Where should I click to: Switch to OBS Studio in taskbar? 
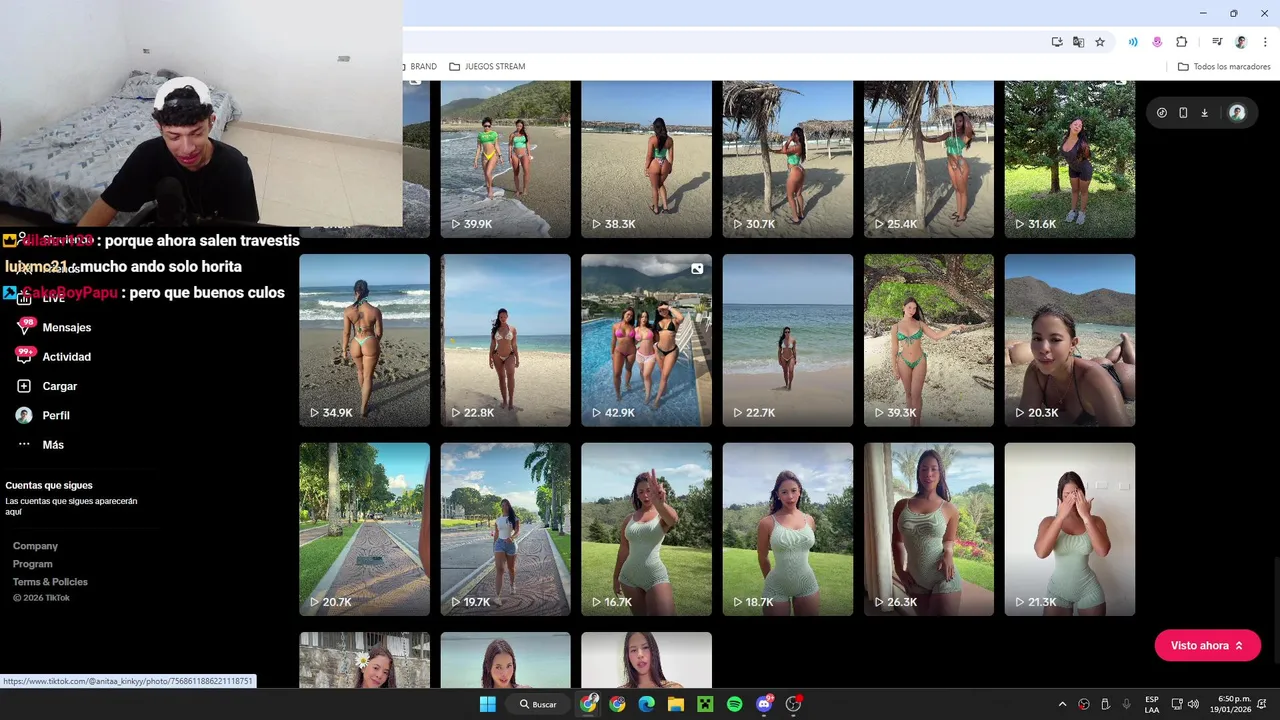(x=793, y=704)
